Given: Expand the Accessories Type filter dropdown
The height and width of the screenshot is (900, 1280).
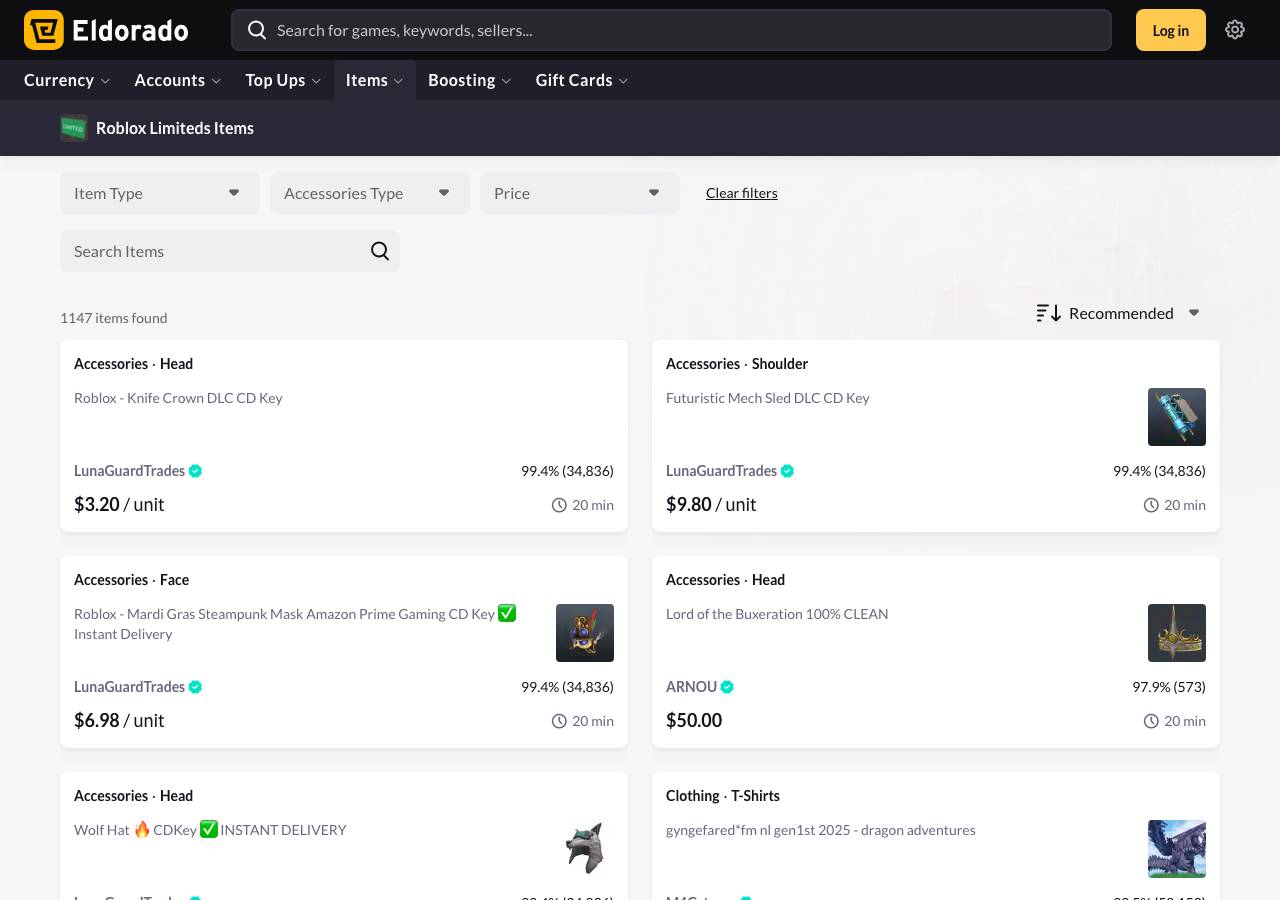Looking at the screenshot, I should coord(370,193).
